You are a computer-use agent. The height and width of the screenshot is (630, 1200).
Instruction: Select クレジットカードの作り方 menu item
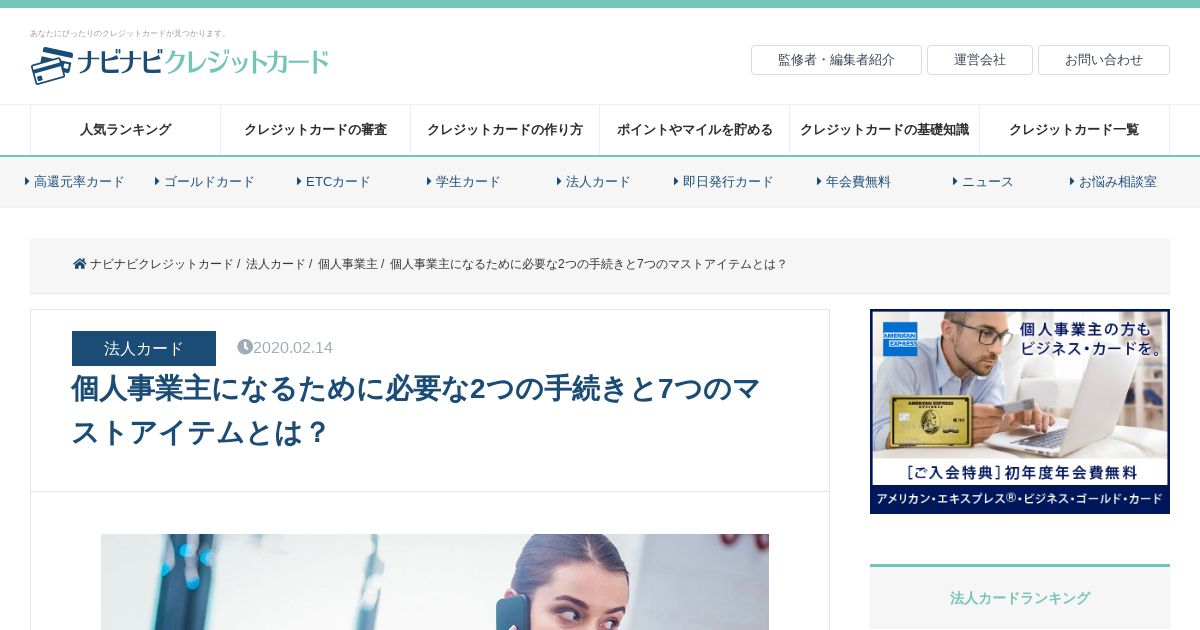click(x=505, y=130)
